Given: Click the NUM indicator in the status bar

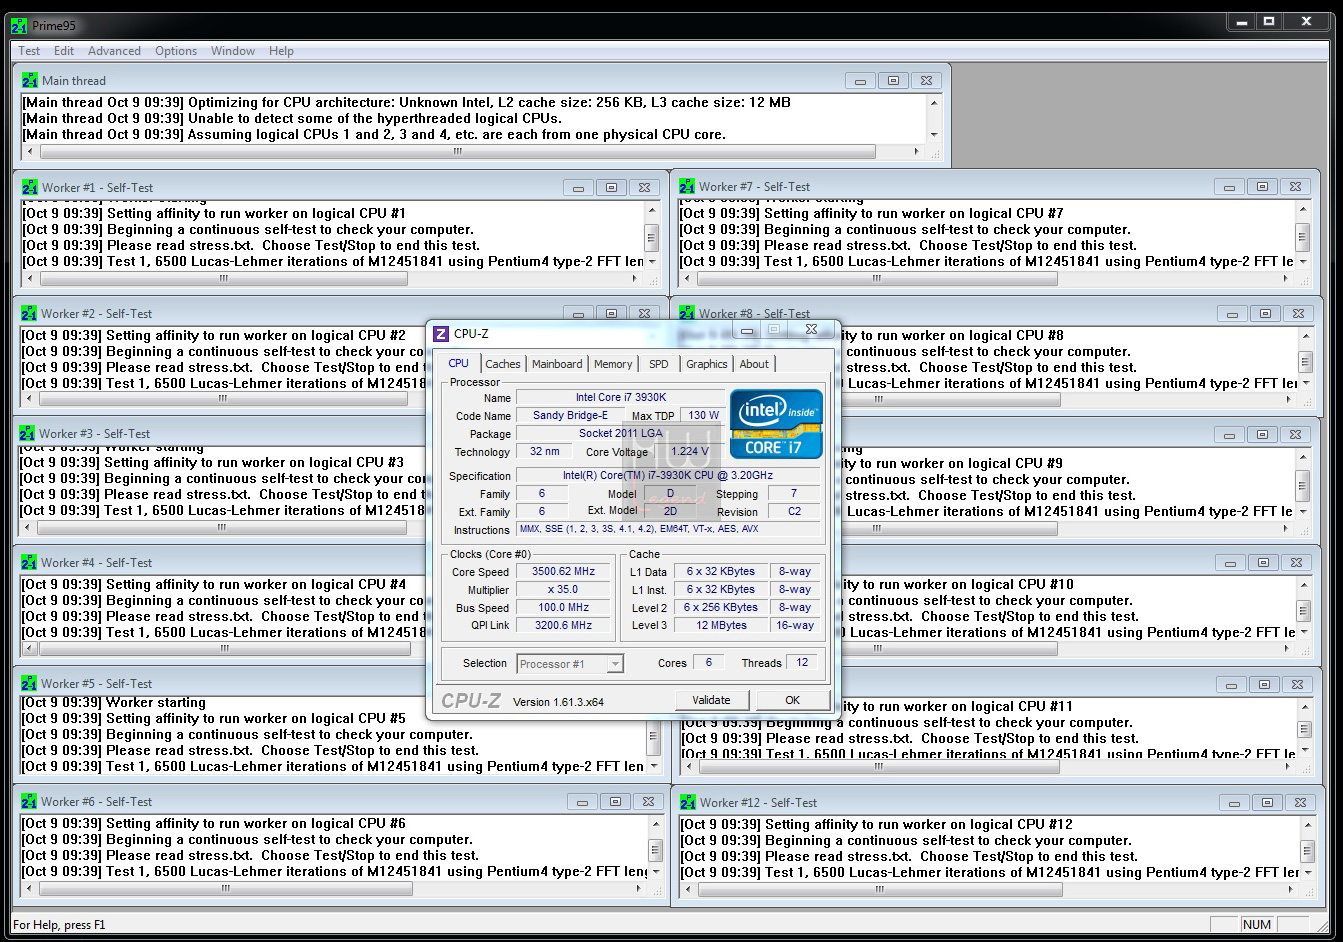Looking at the screenshot, I should pyautogui.click(x=1257, y=924).
